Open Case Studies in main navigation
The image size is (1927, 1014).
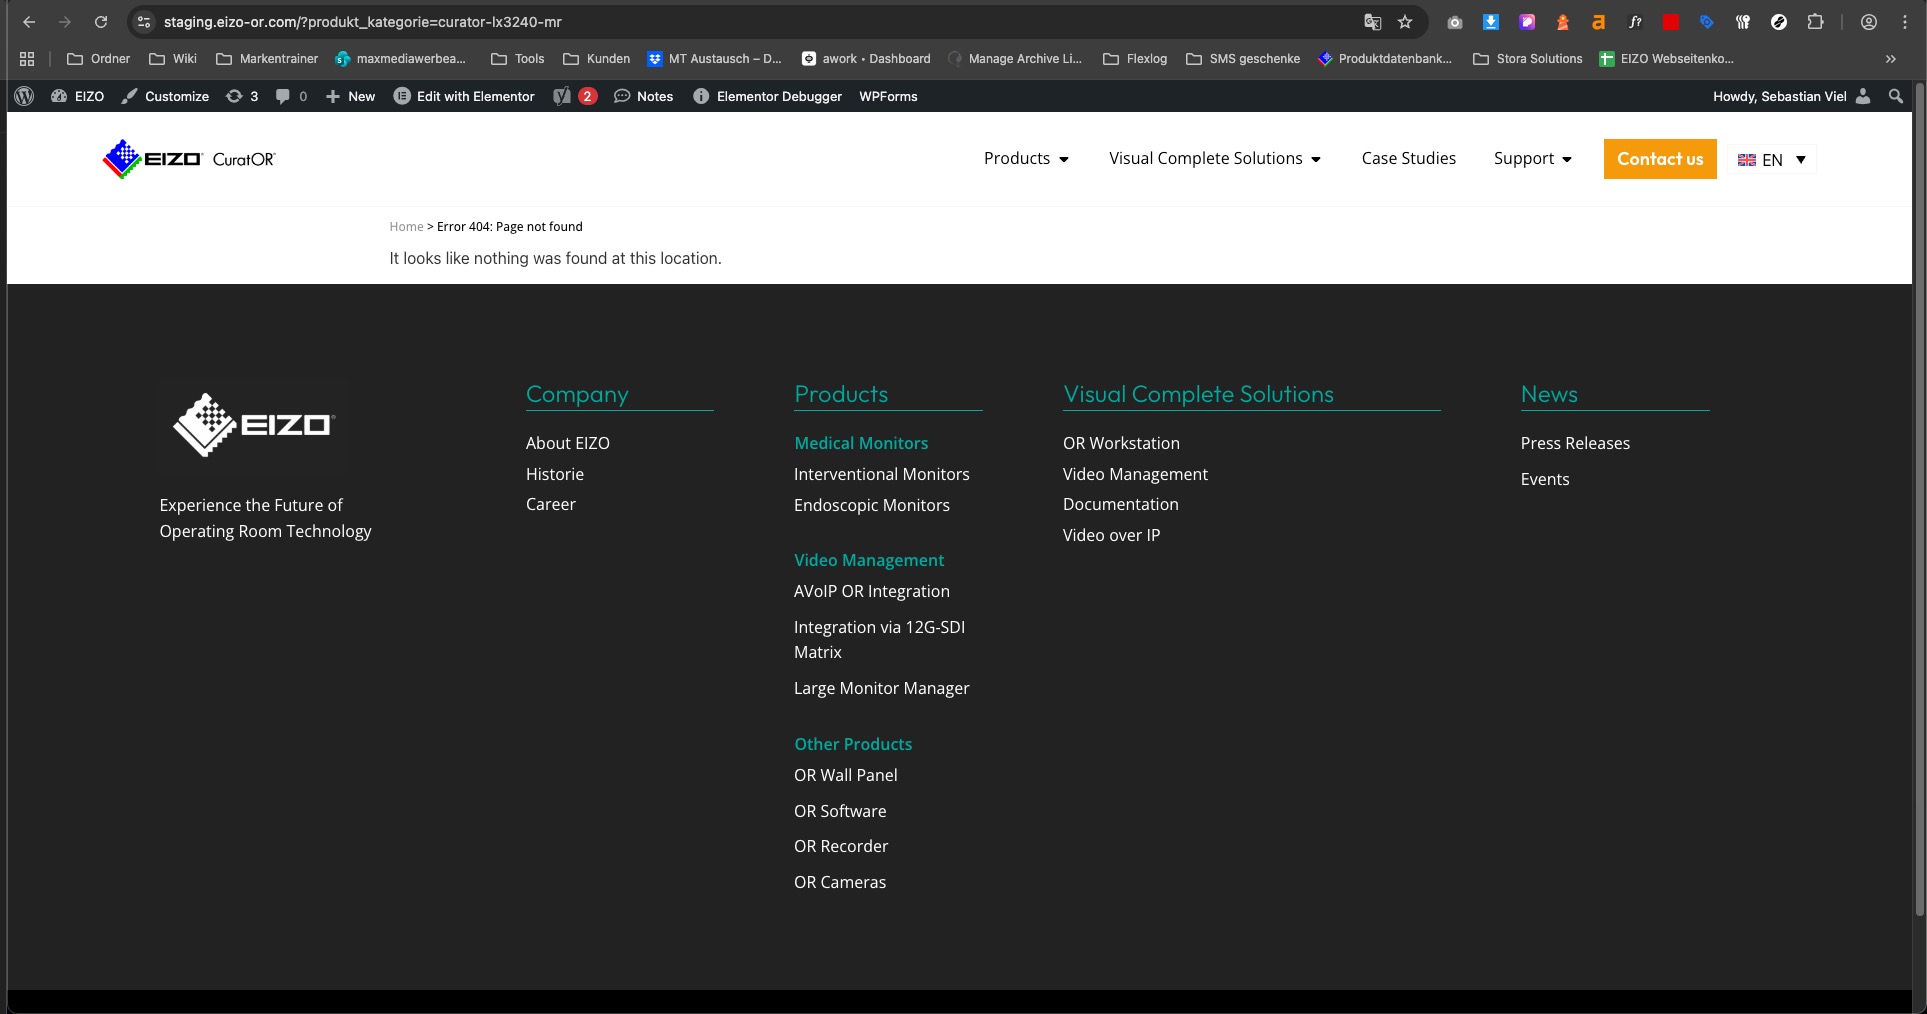1408,159
